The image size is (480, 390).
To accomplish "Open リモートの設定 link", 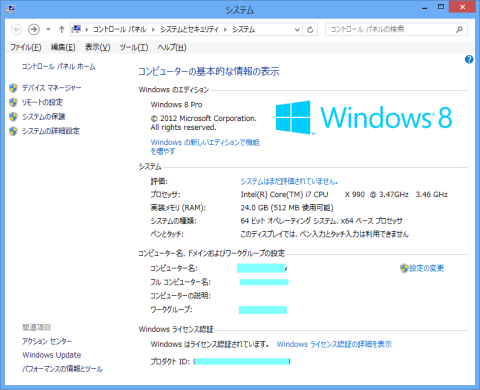I will click(x=42, y=102).
